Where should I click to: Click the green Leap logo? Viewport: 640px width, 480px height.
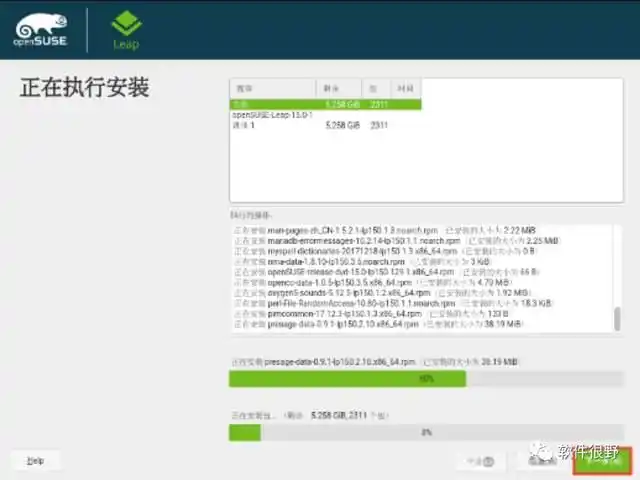tap(127, 29)
